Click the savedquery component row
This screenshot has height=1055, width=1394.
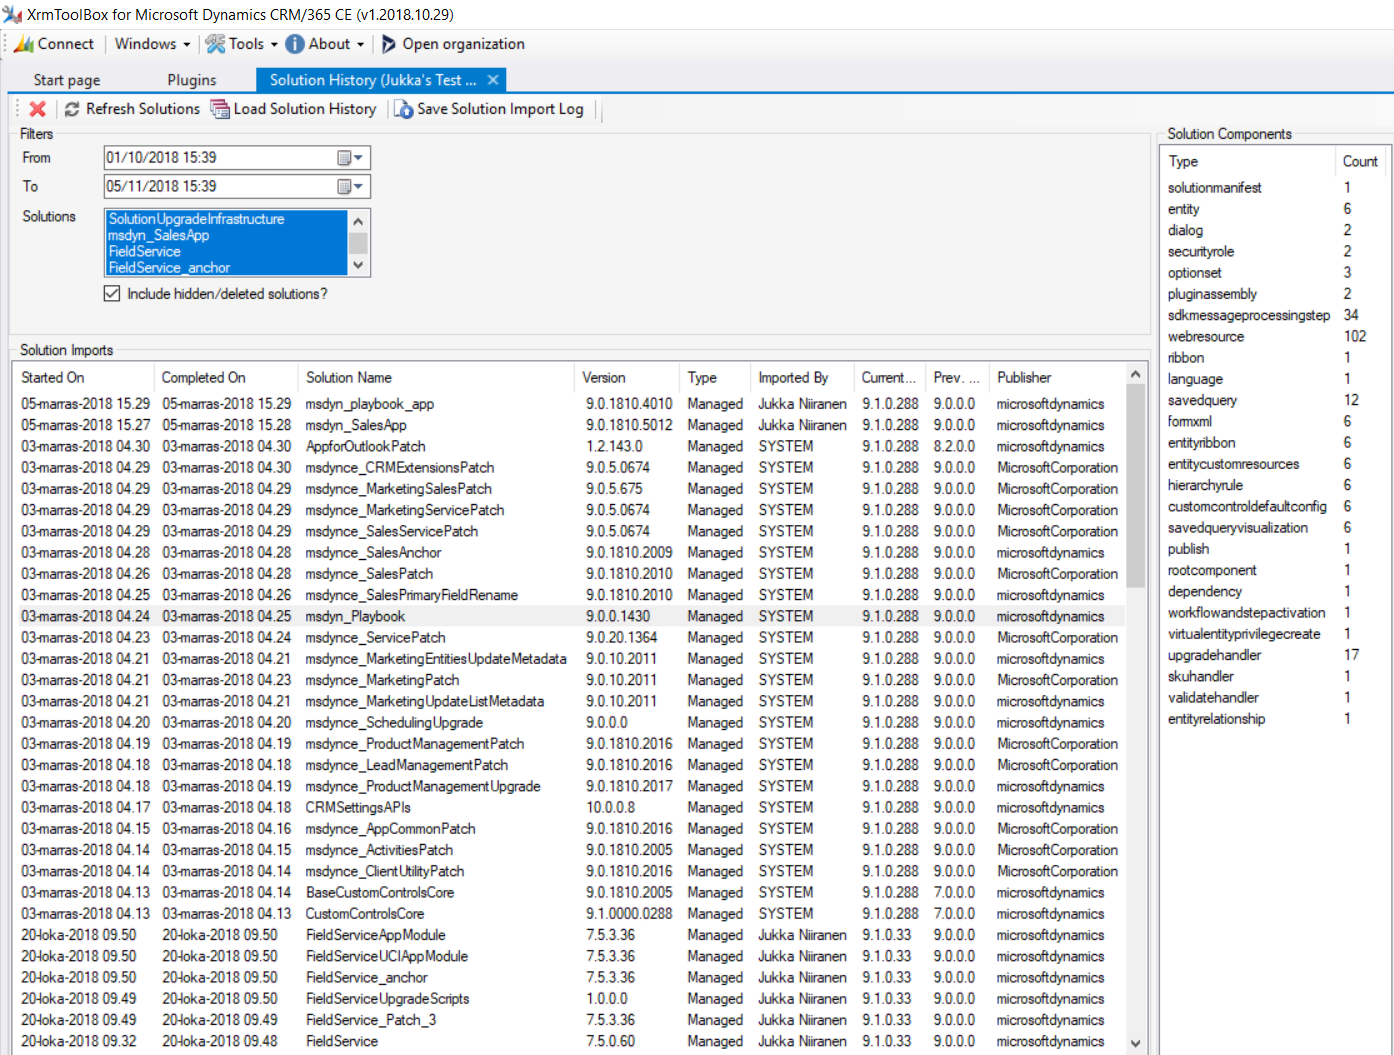tap(1272, 401)
